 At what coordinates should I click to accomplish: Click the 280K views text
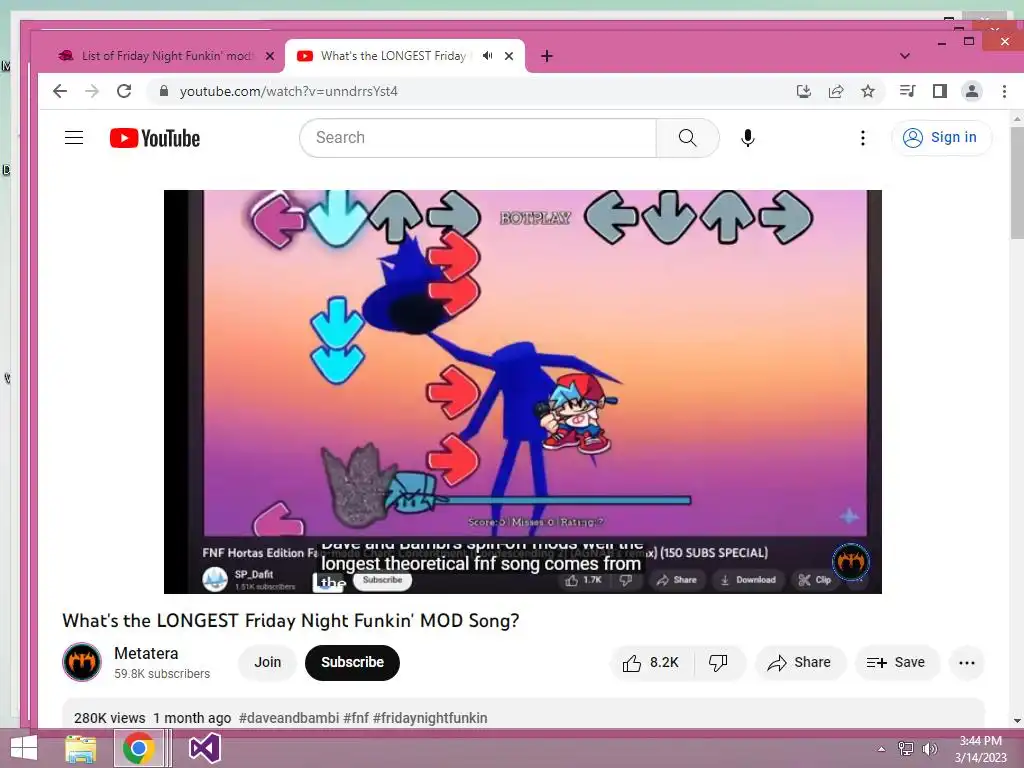pyautogui.click(x=109, y=718)
